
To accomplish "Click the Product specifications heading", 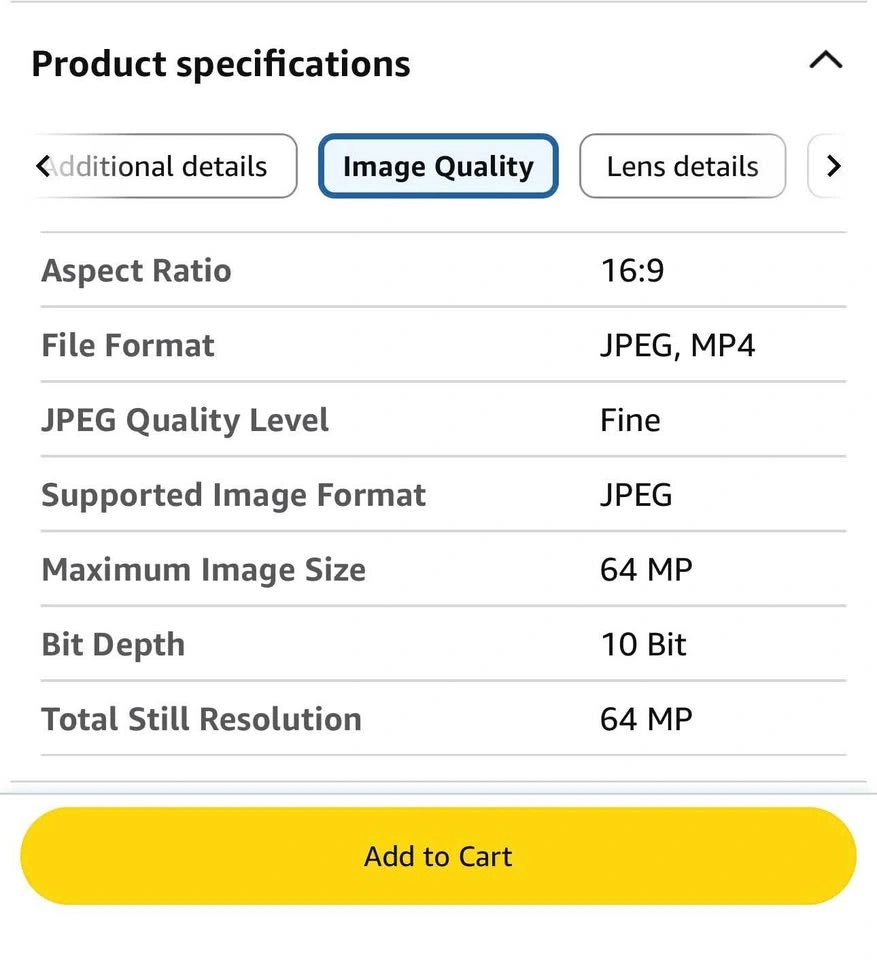I will pos(221,64).
